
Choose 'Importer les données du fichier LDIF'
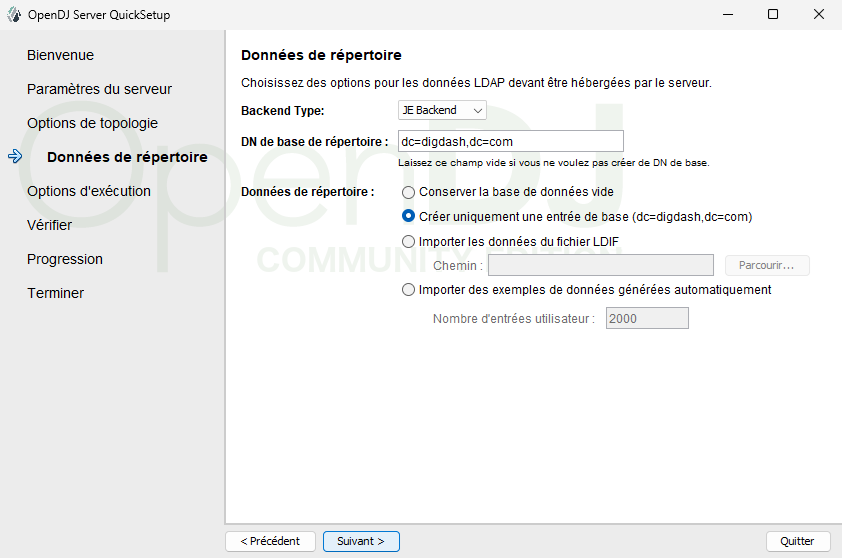pyautogui.click(x=408, y=241)
